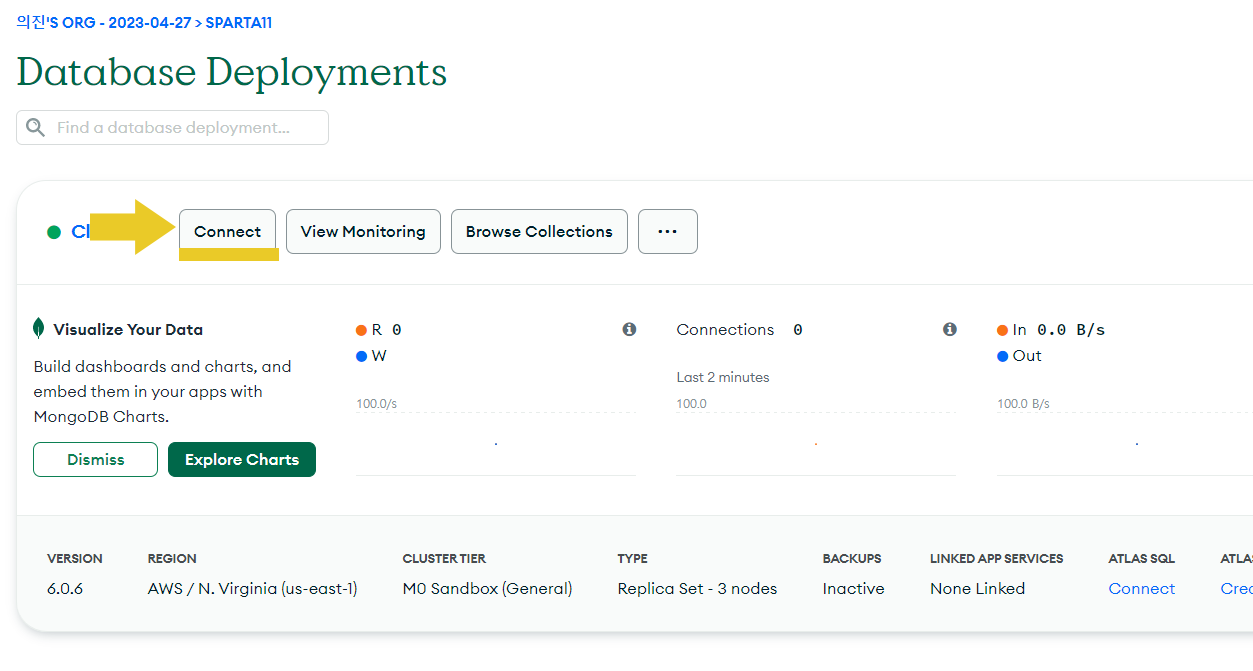Open the SPARTA11 breadcrumb link
The height and width of the screenshot is (671, 1253).
[239, 22]
